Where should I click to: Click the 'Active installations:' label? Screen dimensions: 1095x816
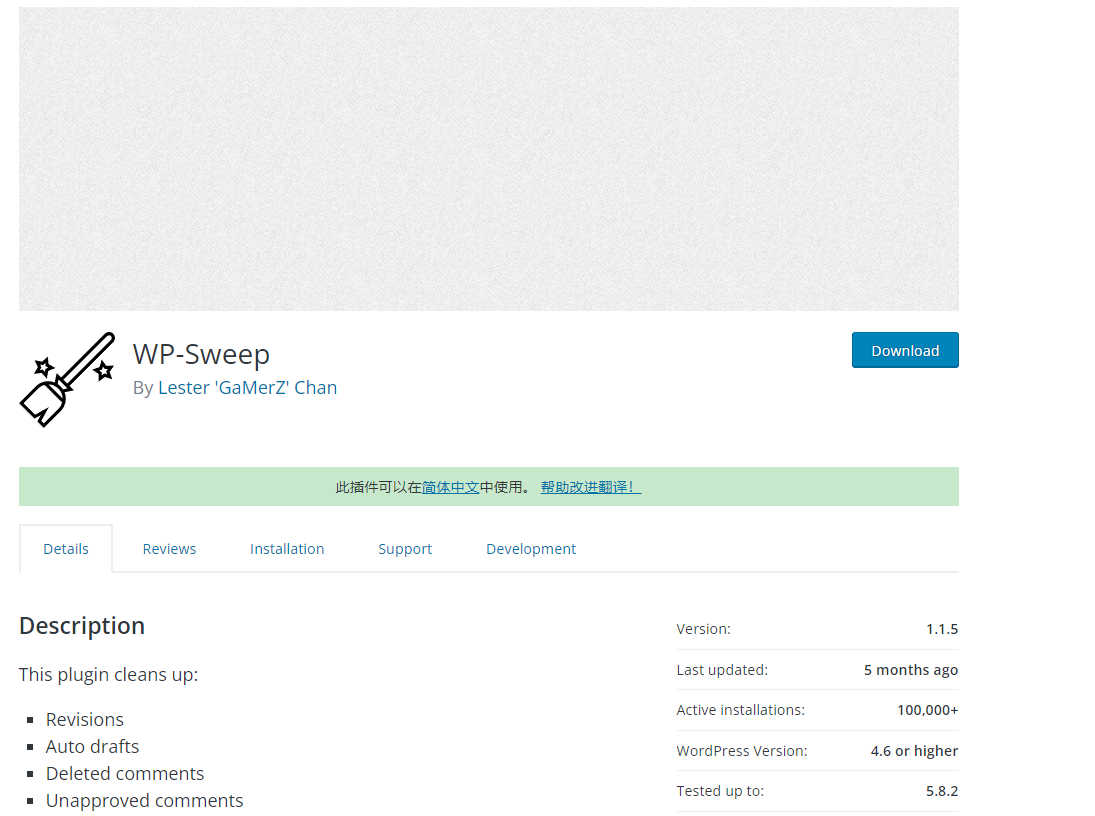(x=740, y=711)
